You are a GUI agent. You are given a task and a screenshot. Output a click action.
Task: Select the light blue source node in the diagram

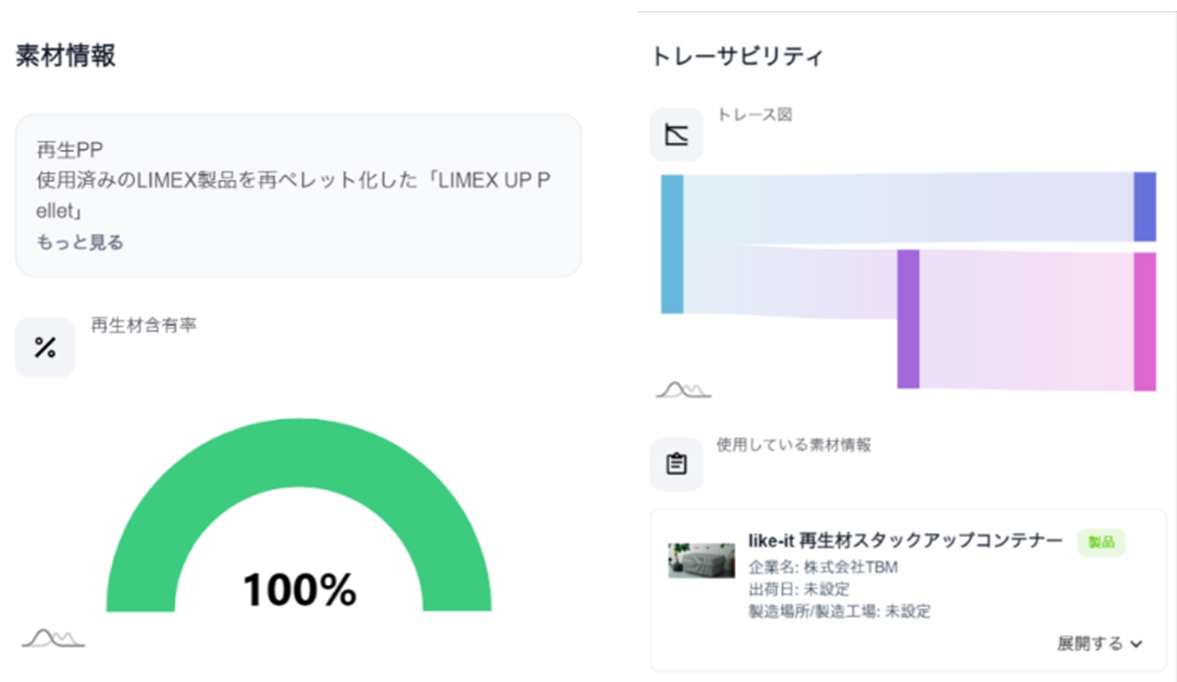point(672,244)
